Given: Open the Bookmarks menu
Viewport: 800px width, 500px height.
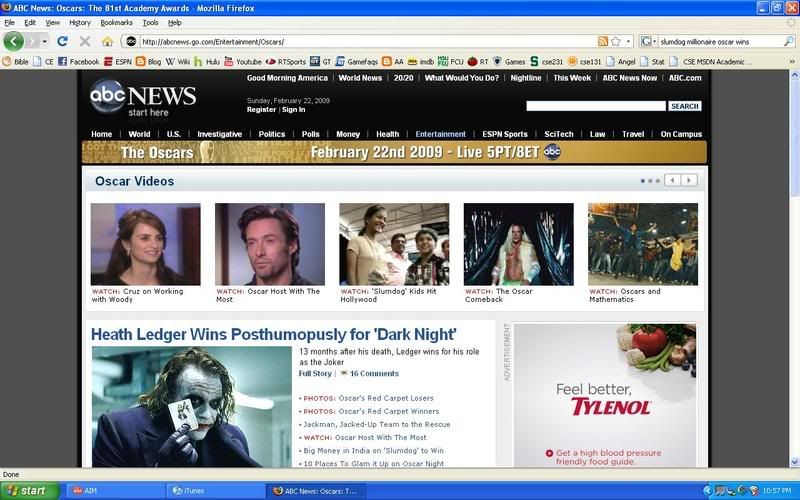Looking at the screenshot, I should (116, 22).
